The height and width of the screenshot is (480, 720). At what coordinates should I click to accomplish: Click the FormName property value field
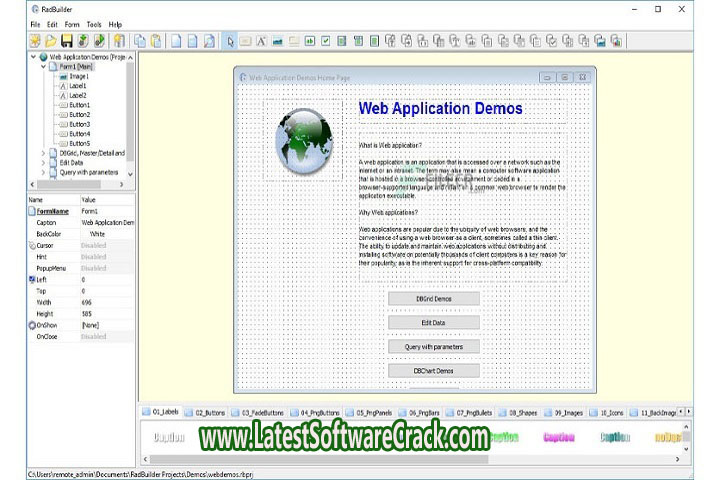point(107,211)
